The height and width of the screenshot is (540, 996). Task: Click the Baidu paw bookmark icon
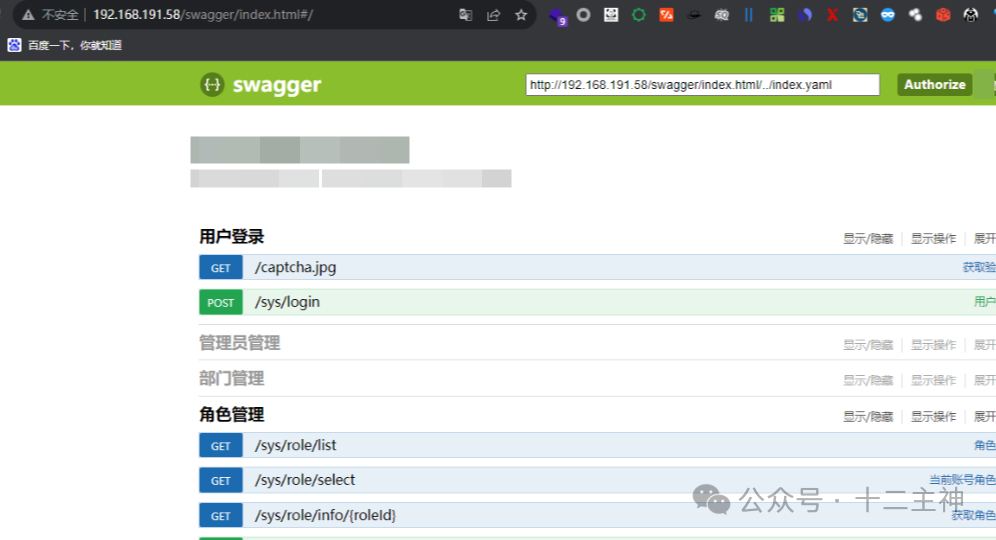(14, 45)
